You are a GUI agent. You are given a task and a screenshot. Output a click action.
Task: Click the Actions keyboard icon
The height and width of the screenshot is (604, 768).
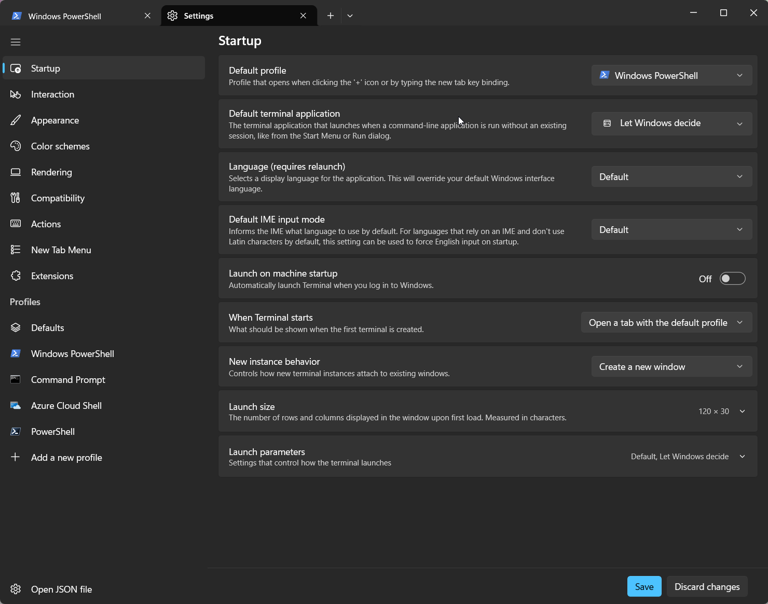pyautogui.click(x=16, y=224)
